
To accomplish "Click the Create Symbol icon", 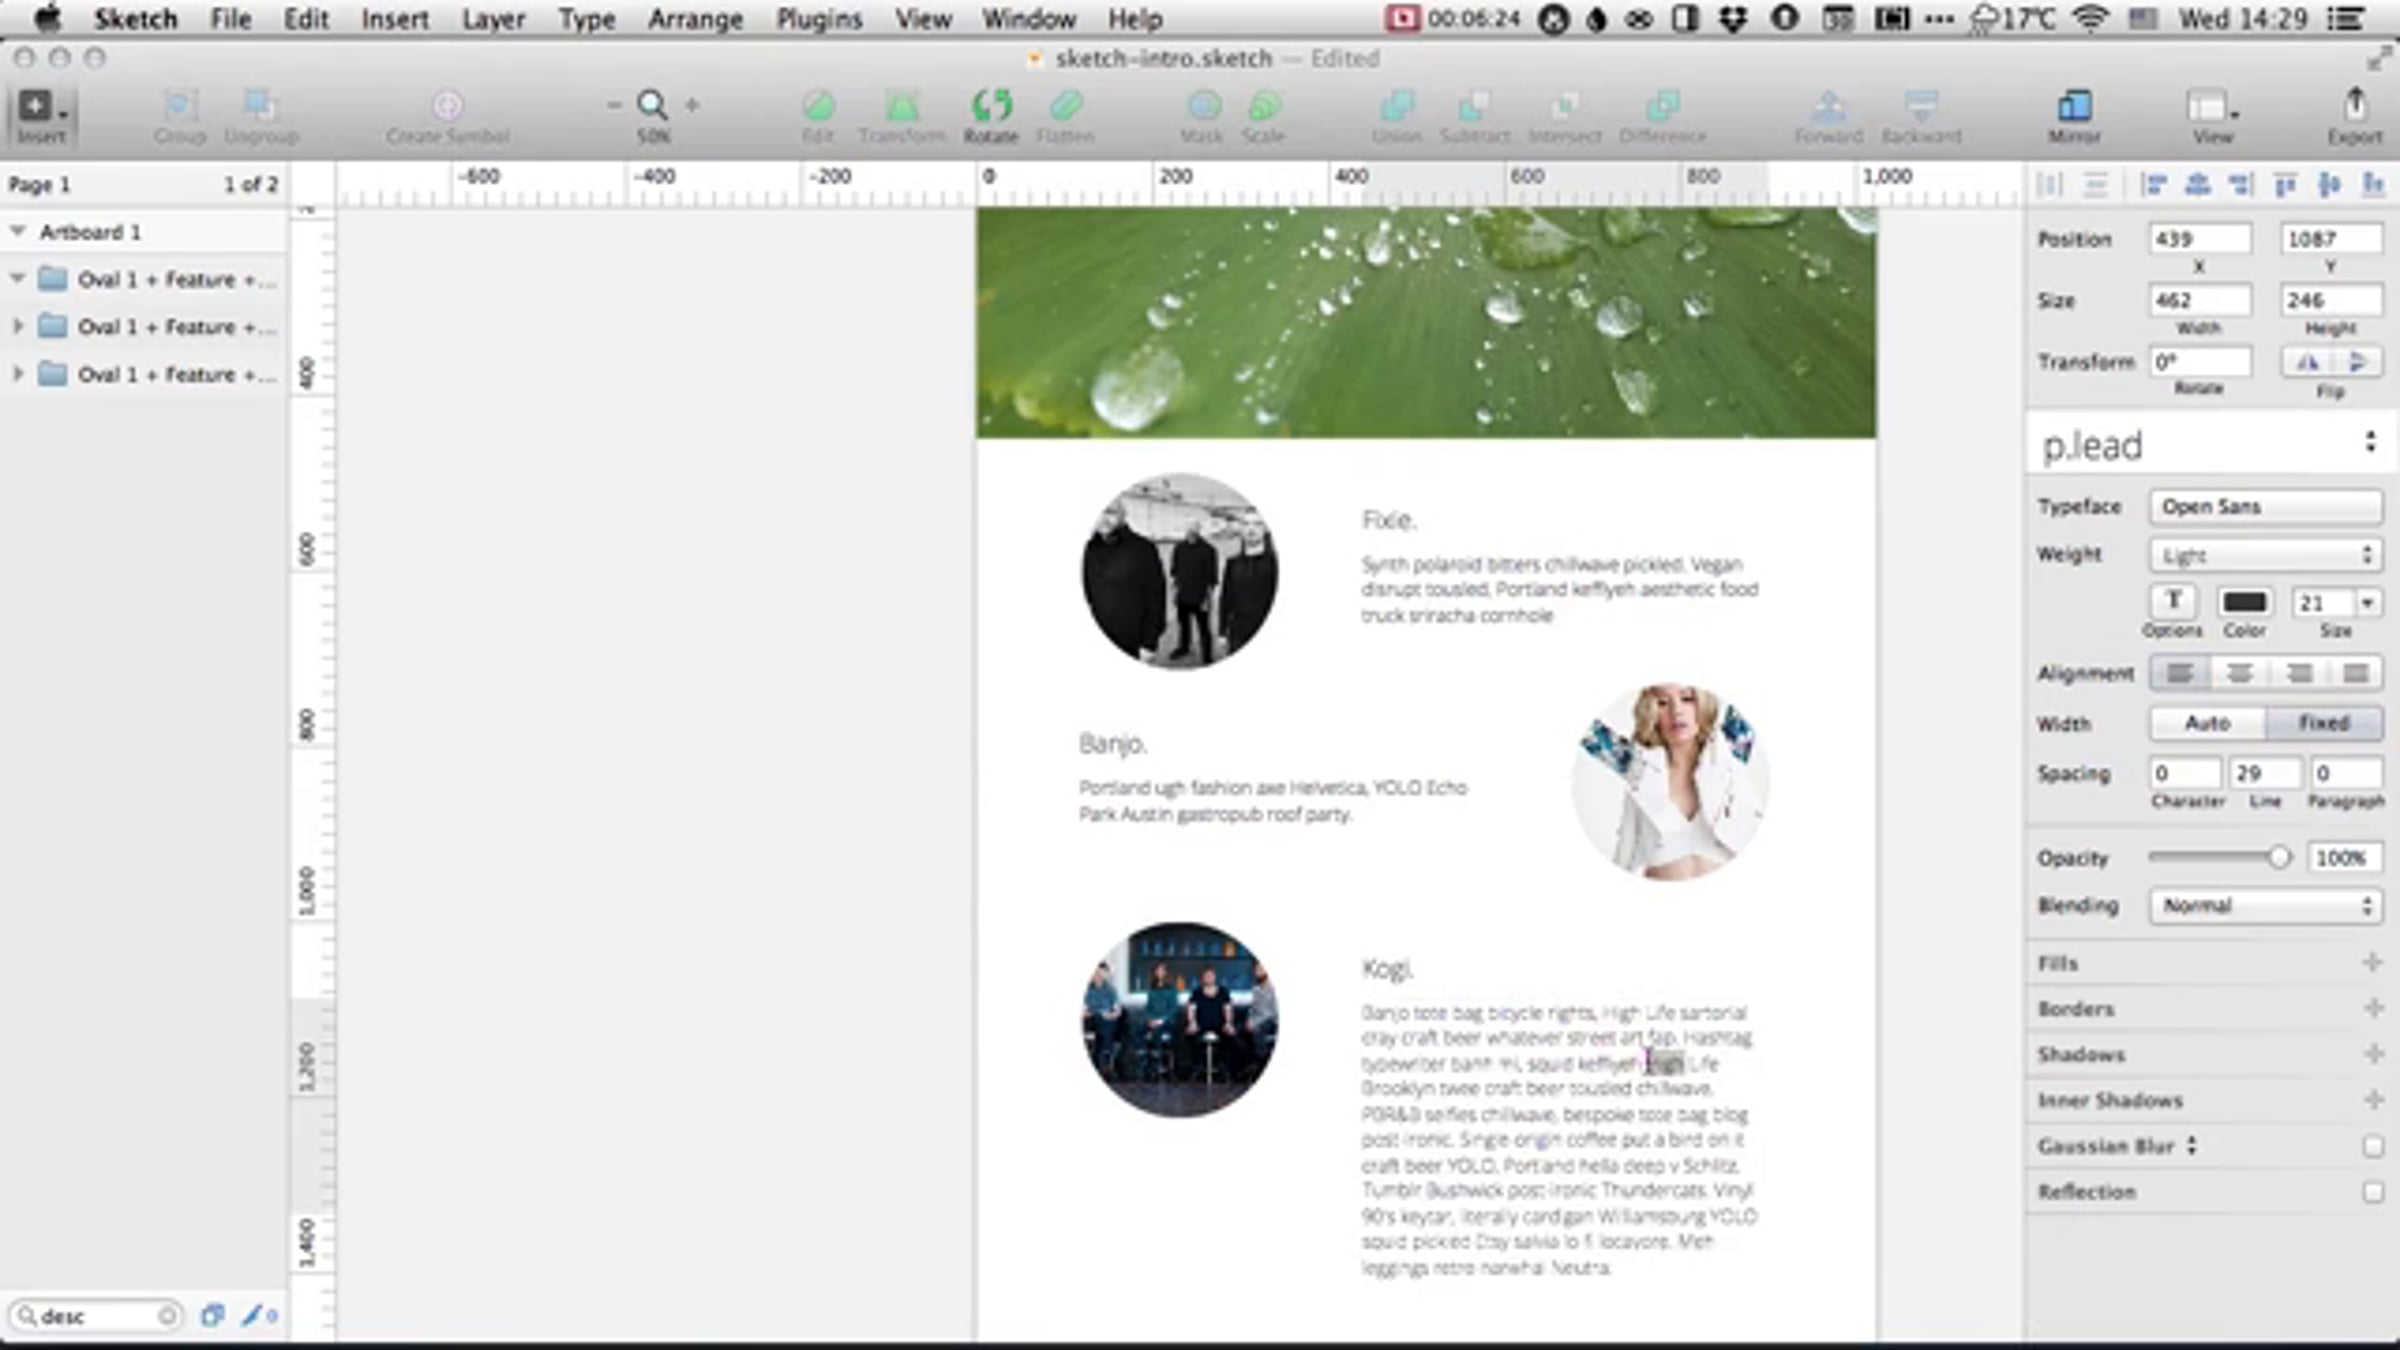I will click(447, 107).
